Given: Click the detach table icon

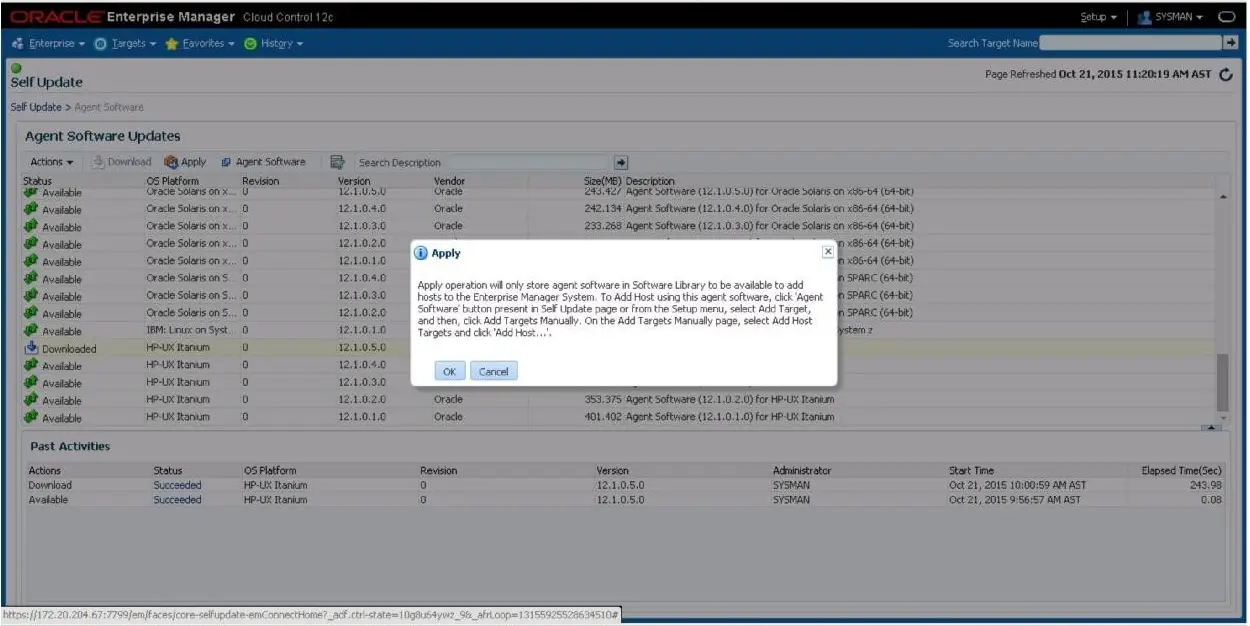Looking at the screenshot, I should (x=337, y=162).
